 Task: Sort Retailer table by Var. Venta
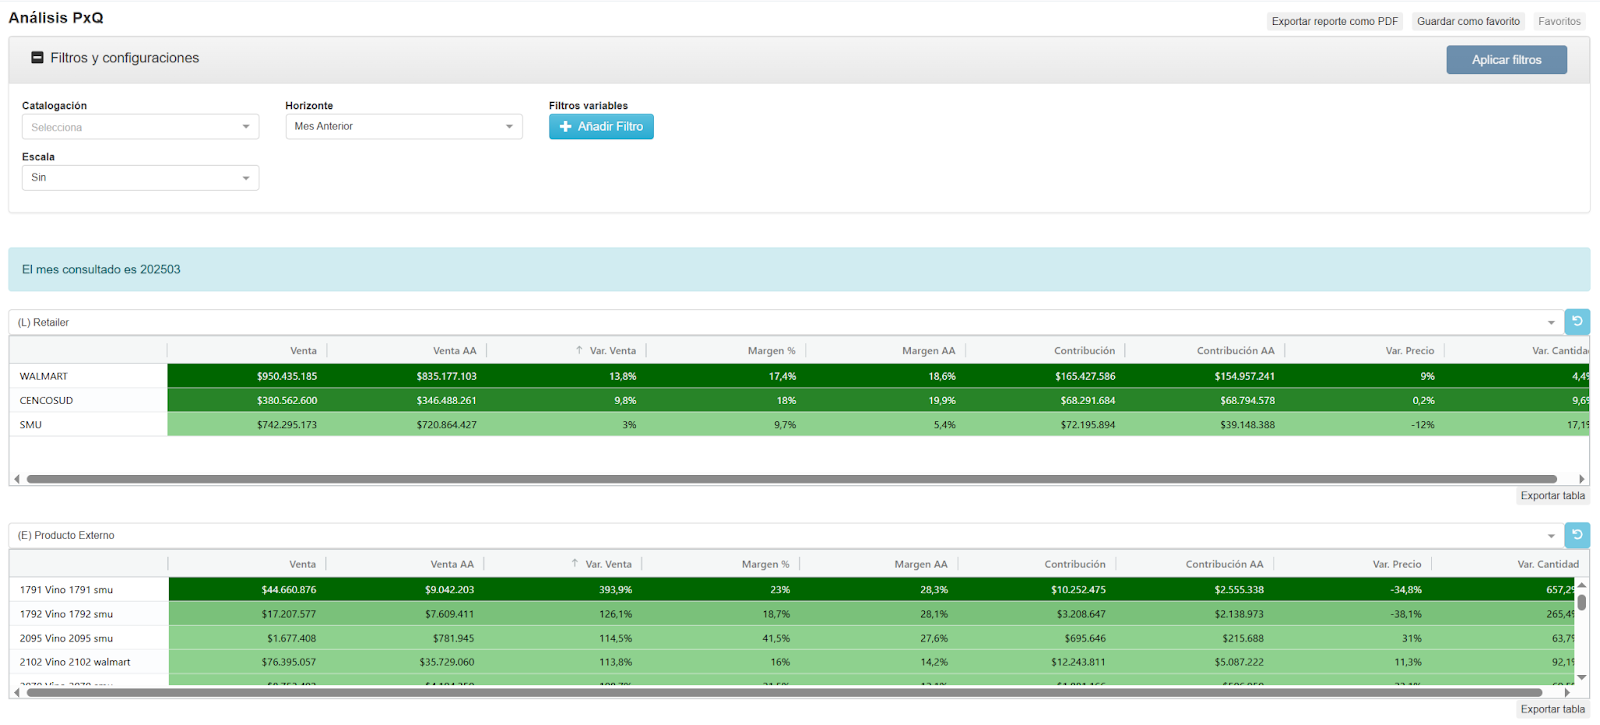[612, 351]
